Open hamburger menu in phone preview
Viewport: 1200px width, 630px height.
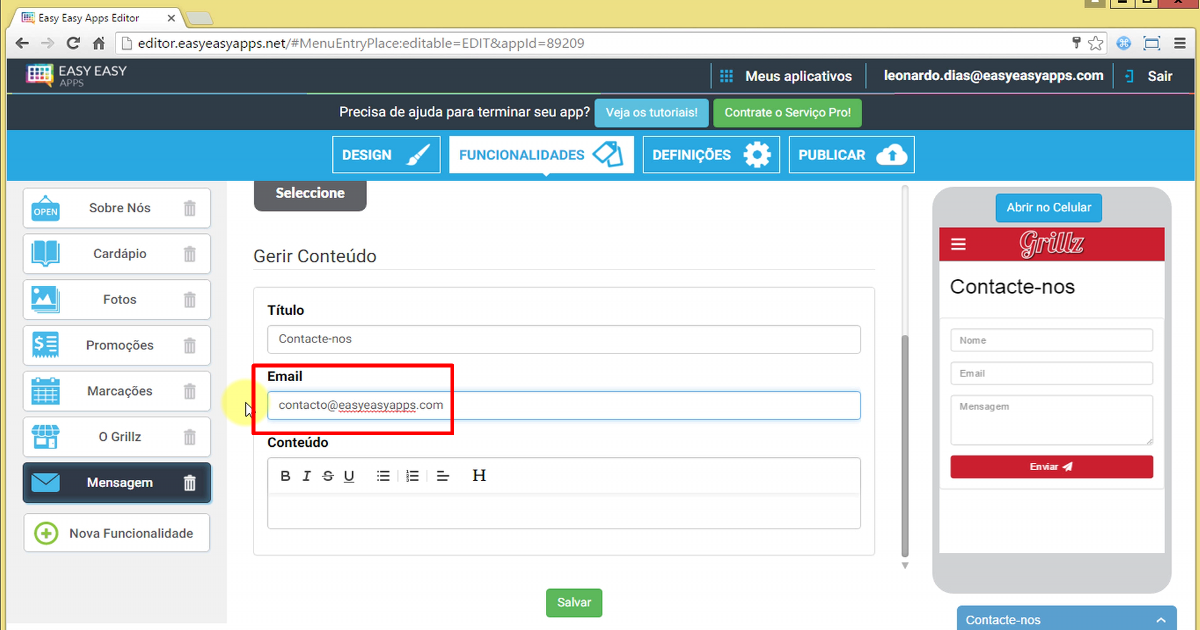pyautogui.click(x=959, y=244)
